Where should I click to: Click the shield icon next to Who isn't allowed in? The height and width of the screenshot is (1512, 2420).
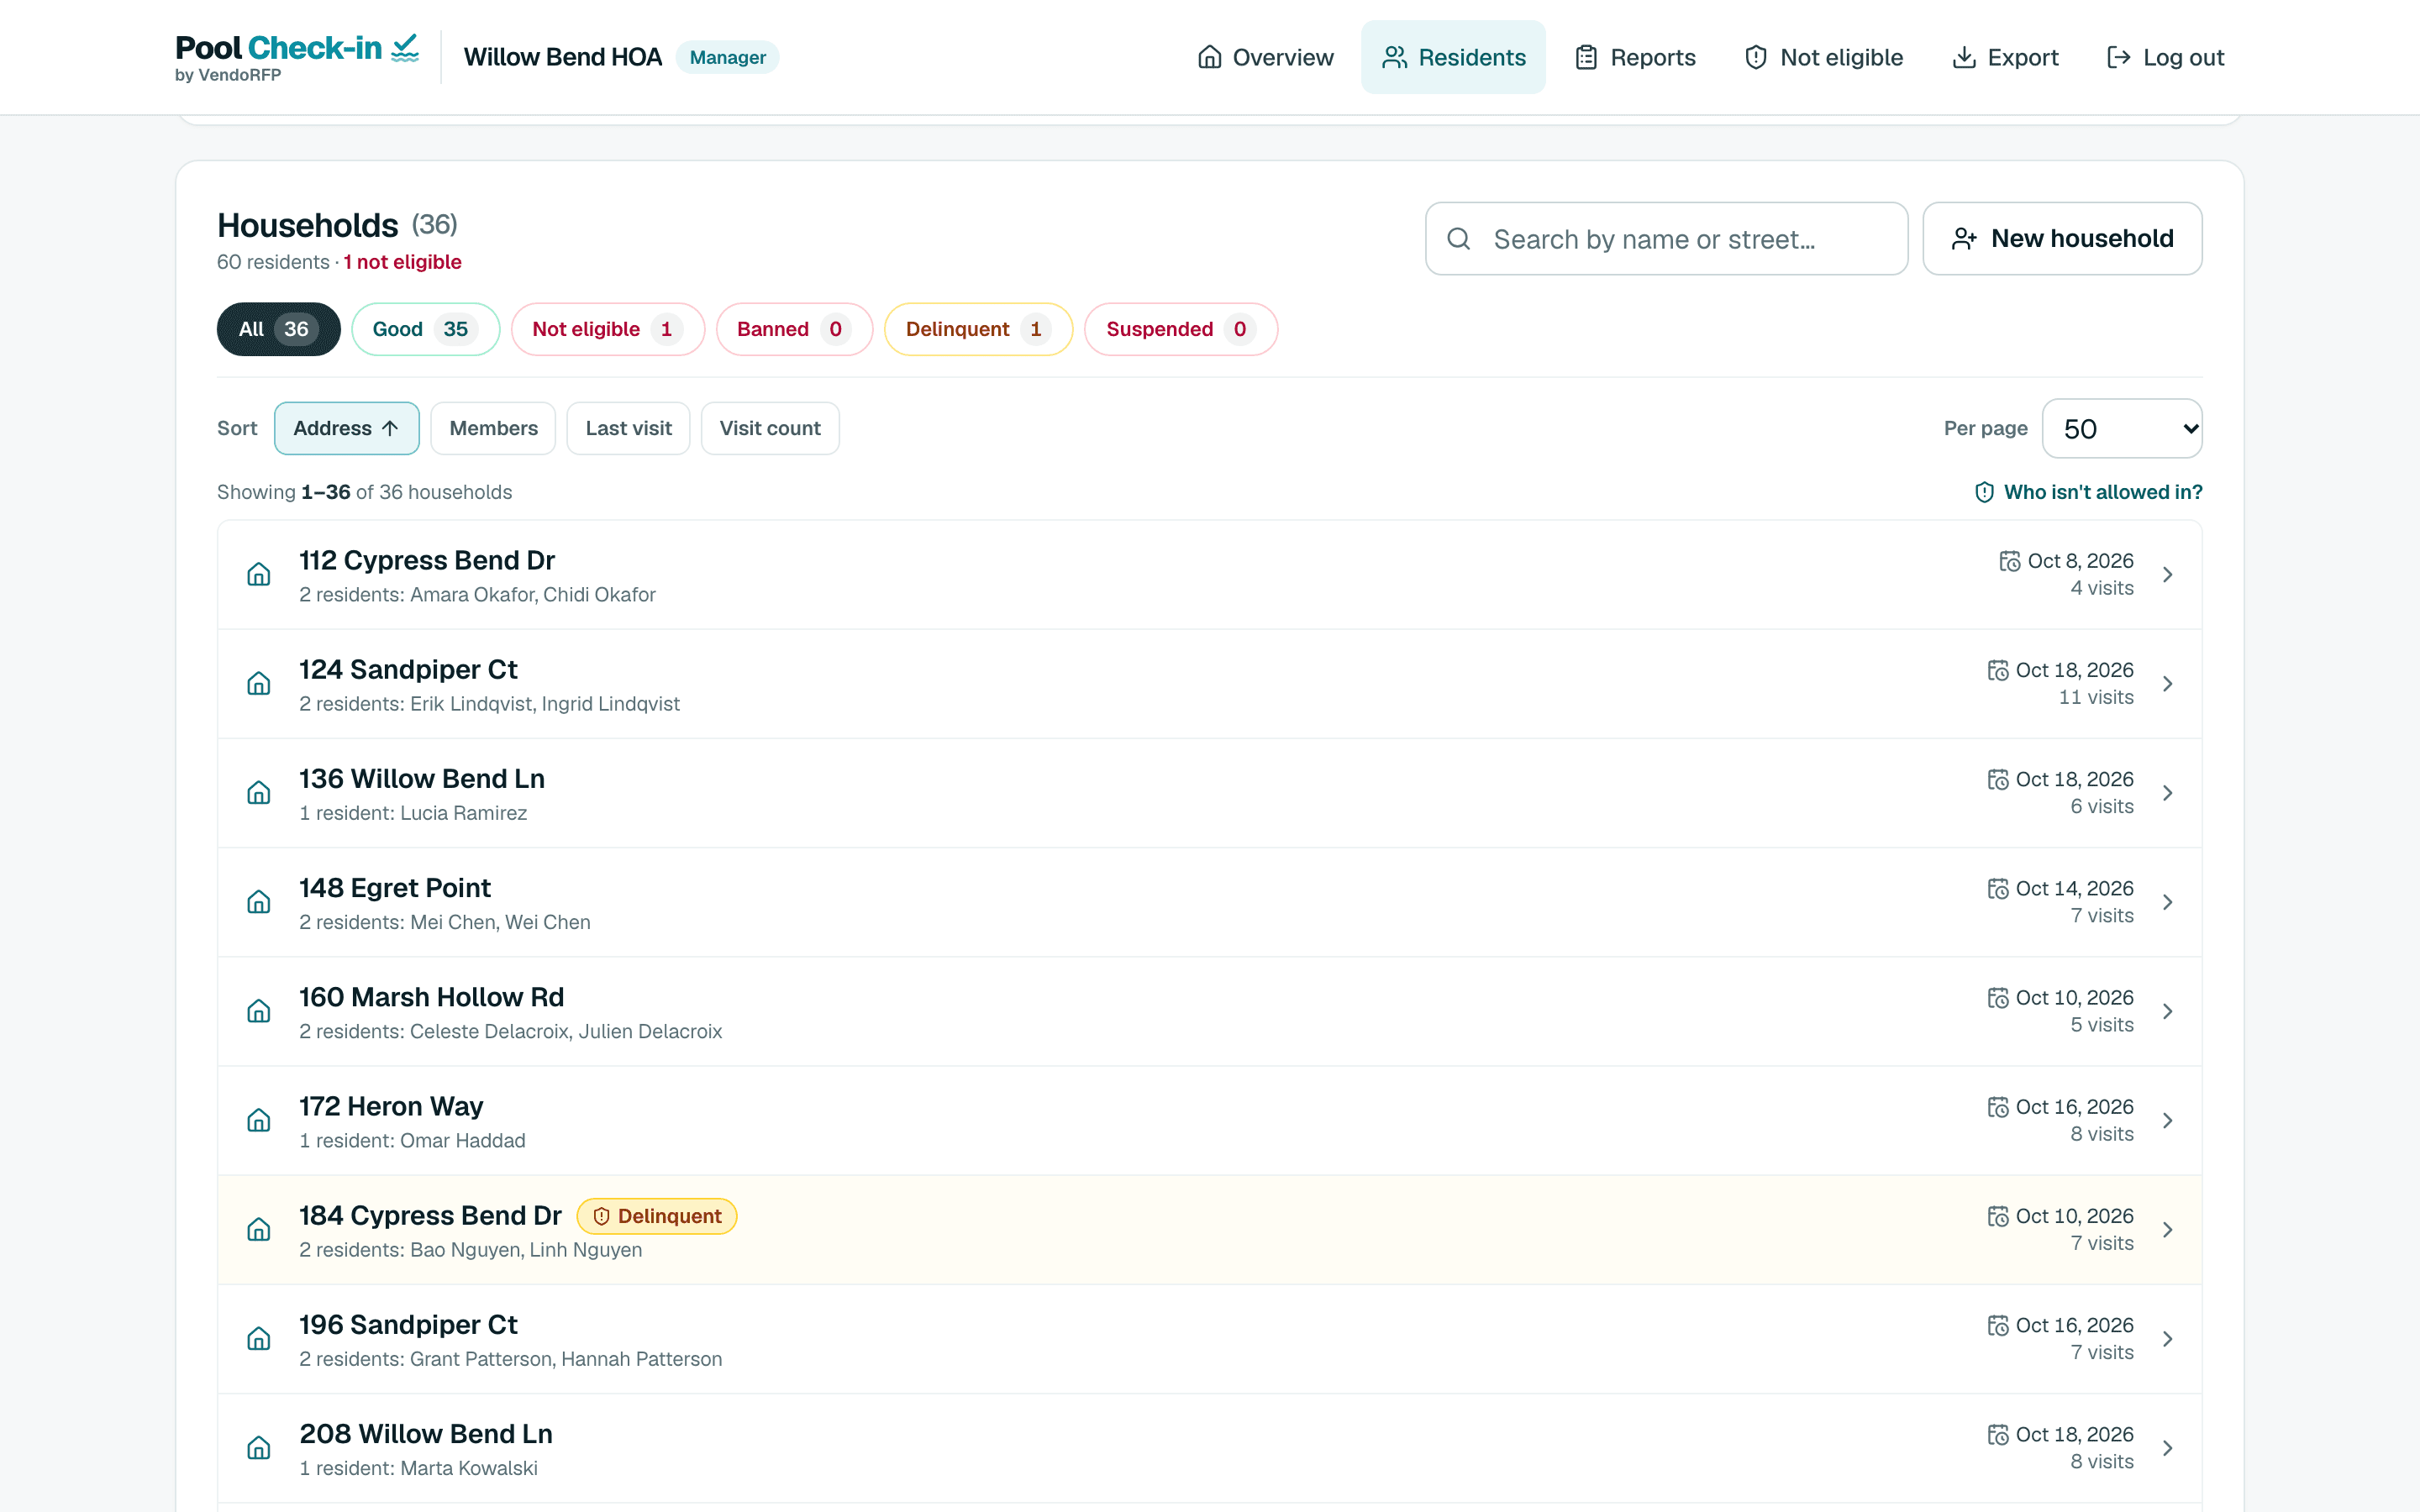pos(1985,492)
